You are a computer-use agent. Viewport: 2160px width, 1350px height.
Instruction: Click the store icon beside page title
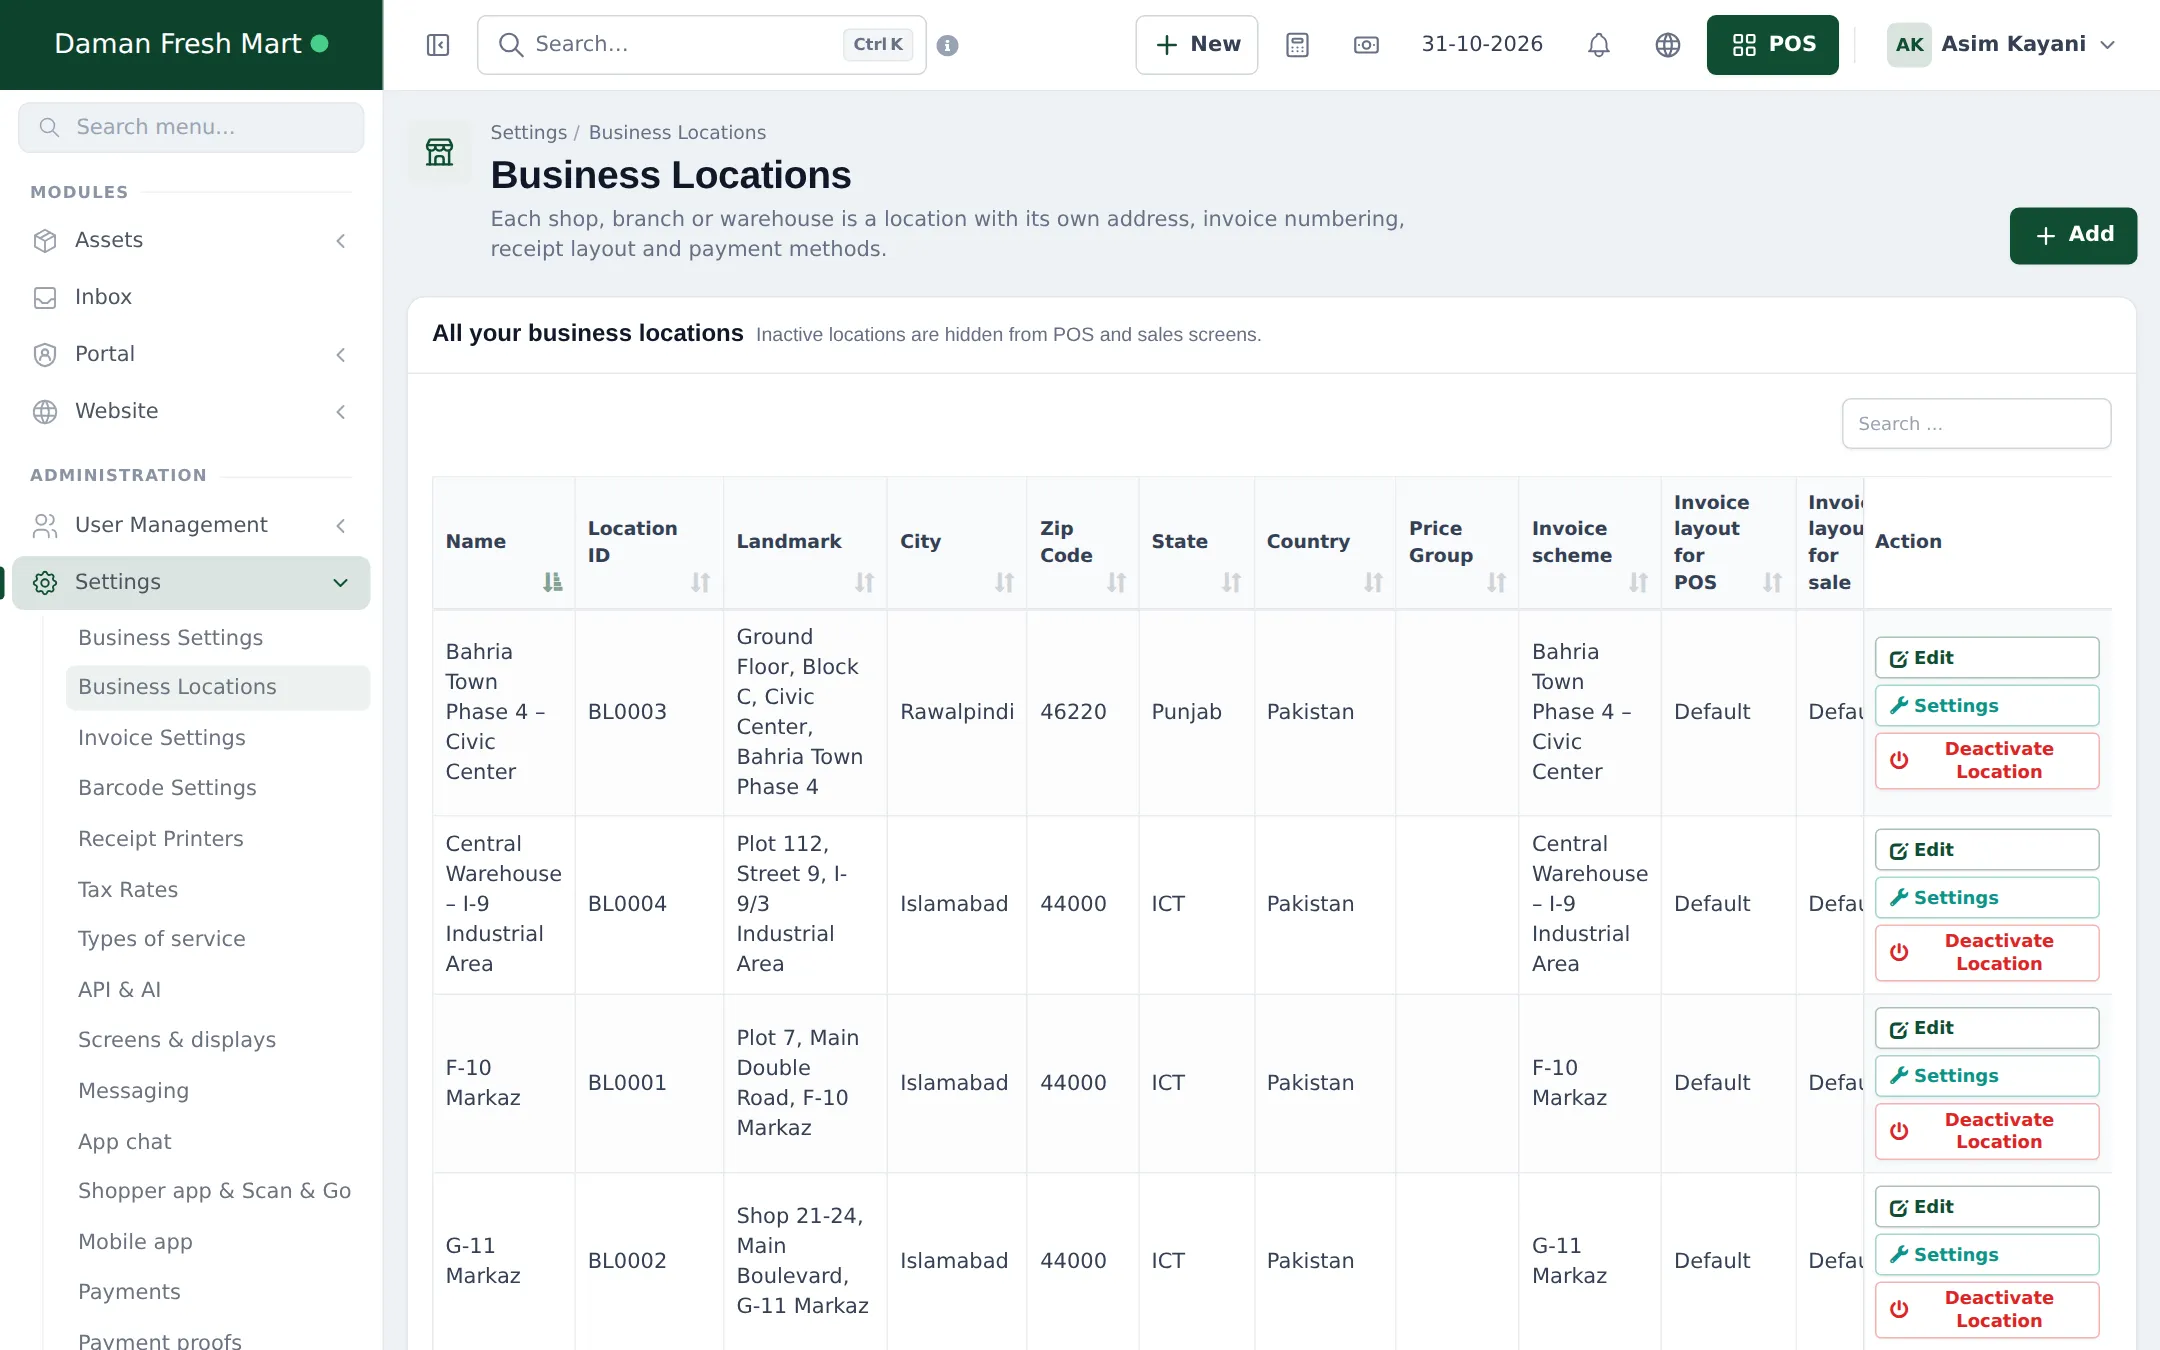[440, 152]
